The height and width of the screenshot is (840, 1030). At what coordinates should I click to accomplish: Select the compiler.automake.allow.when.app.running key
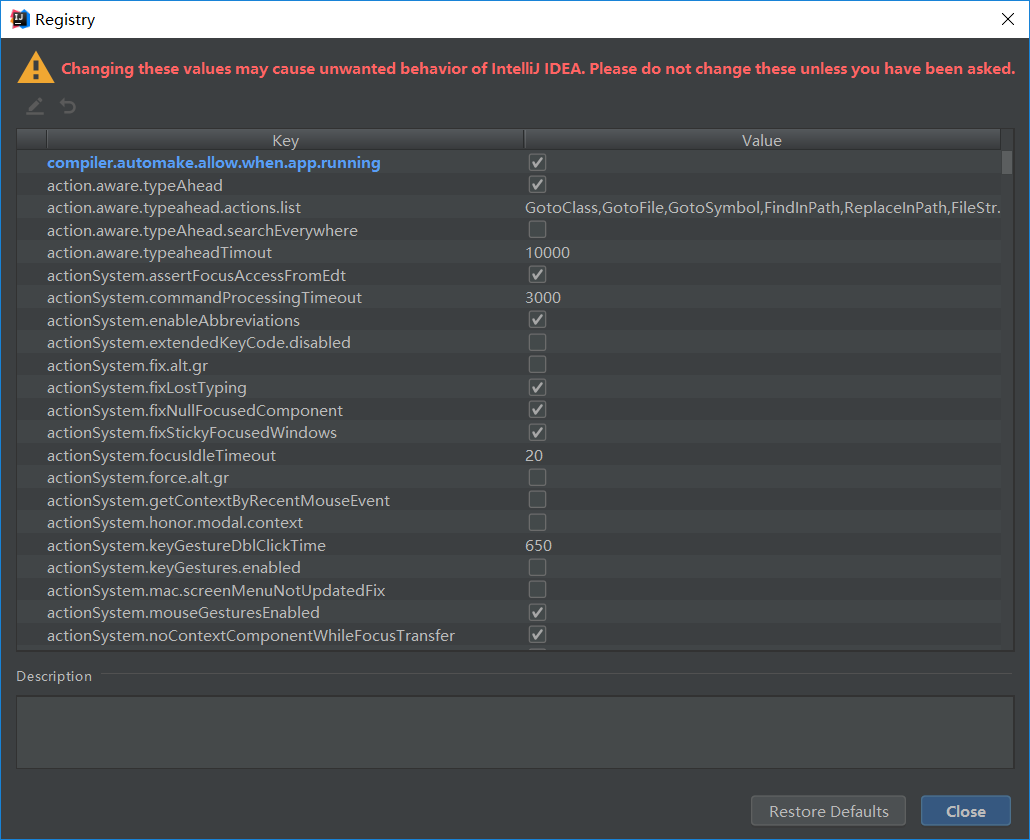coord(213,163)
